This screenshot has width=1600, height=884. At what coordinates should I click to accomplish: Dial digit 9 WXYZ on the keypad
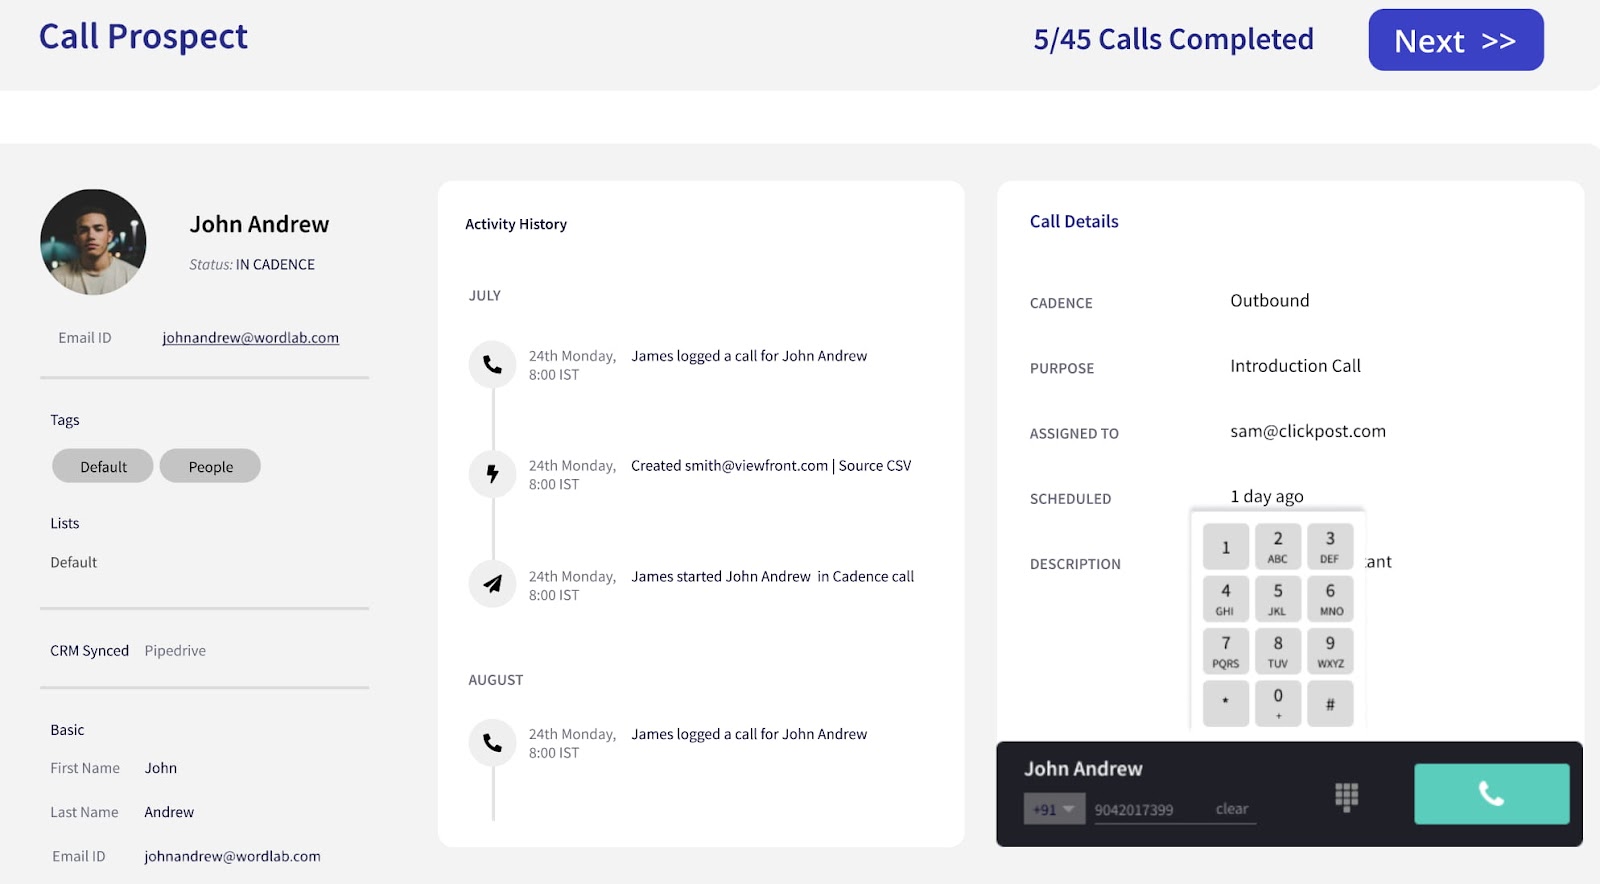1330,651
